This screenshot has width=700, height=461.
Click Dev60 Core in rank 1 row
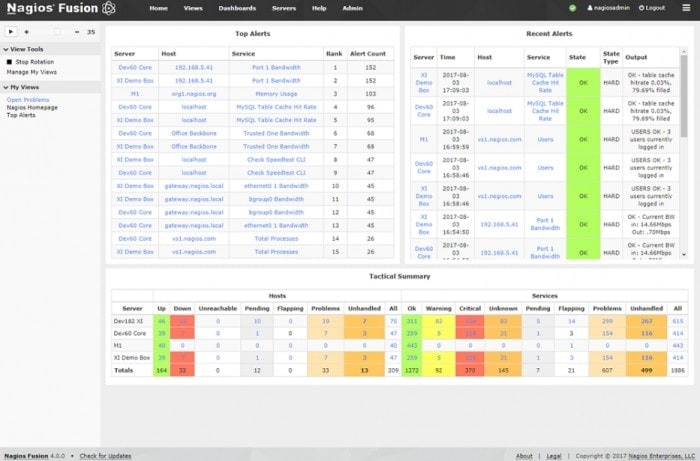135,67
